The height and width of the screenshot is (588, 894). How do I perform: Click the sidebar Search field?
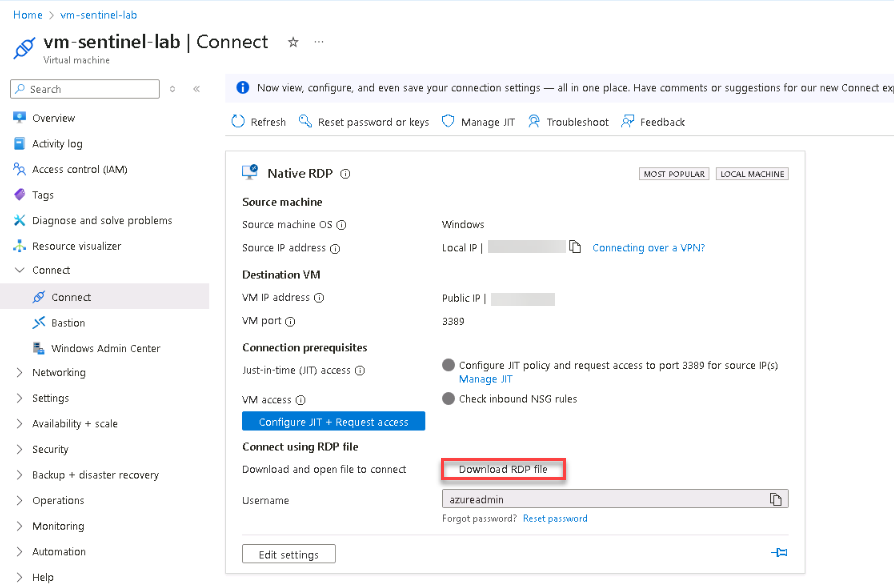(85, 89)
